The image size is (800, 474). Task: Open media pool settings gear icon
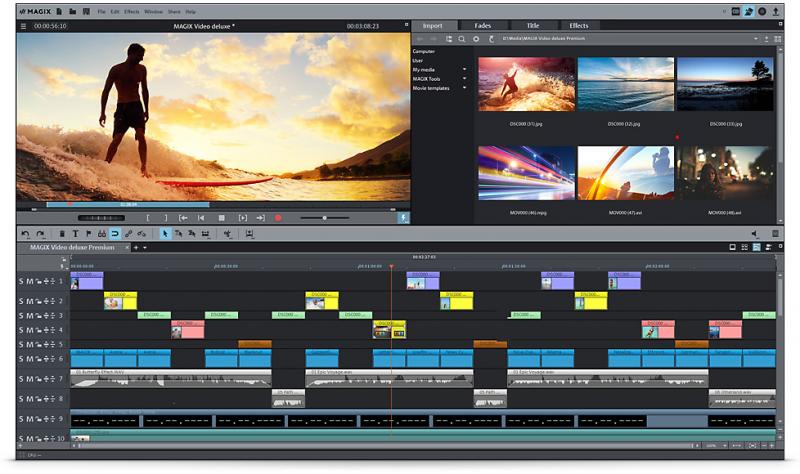click(476, 38)
